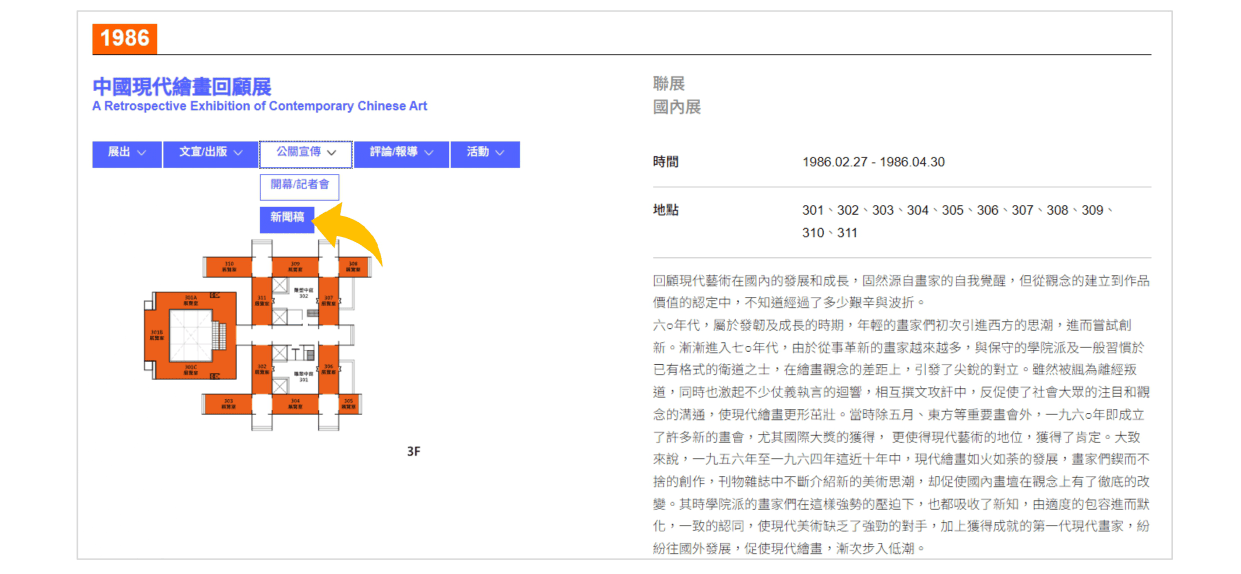Open the 中國現代繪畫回顧展 exhibition title link

tap(182, 87)
